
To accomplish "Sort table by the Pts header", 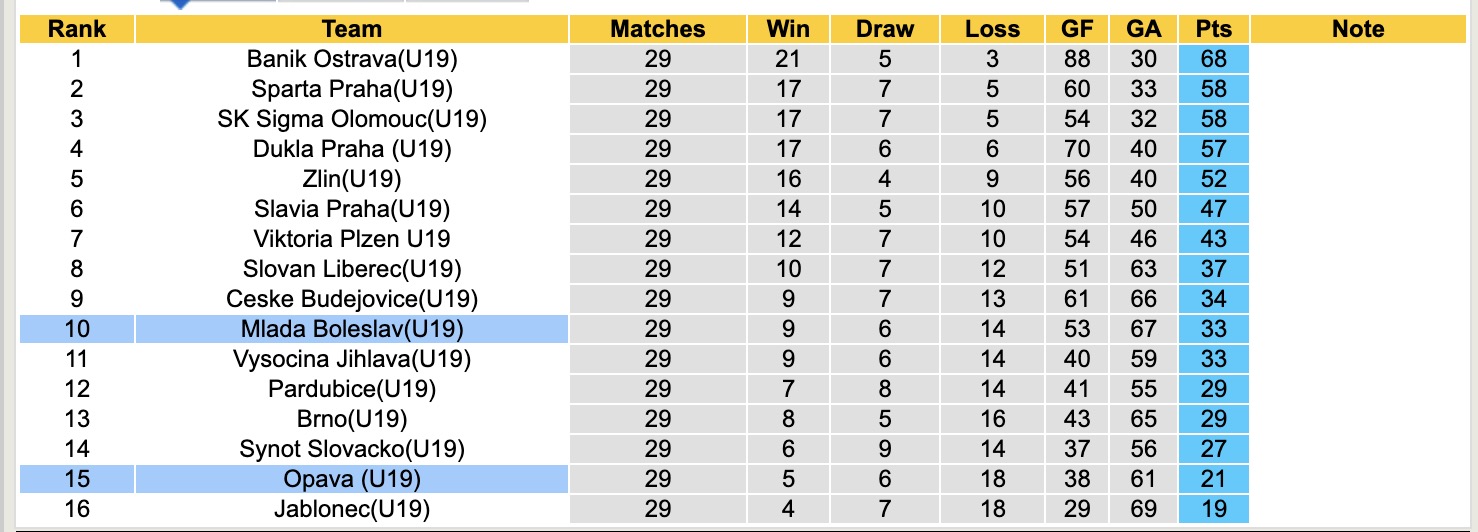I will pos(1214,29).
